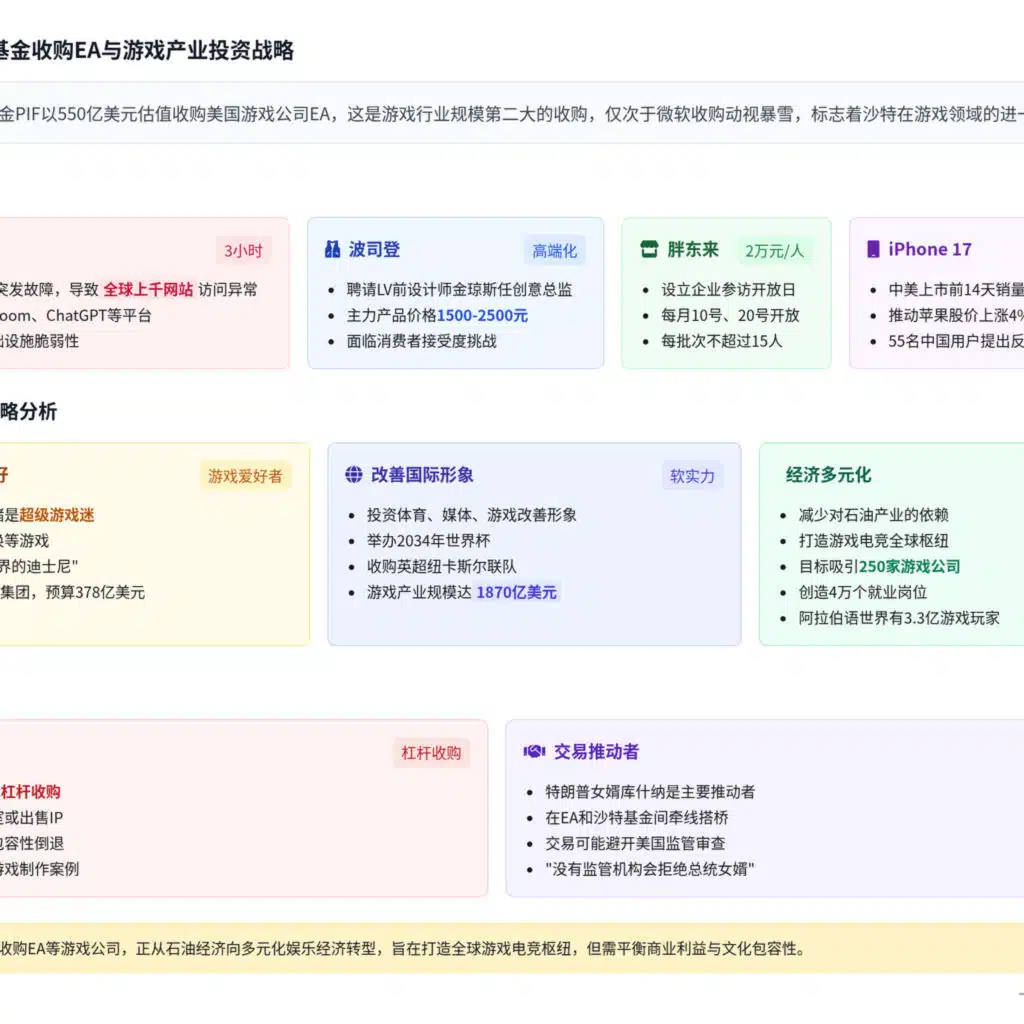Image resolution: width=1024 pixels, height=1024 pixels.
Task: Click the 波司登 clothing brand icon
Action: tap(333, 250)
